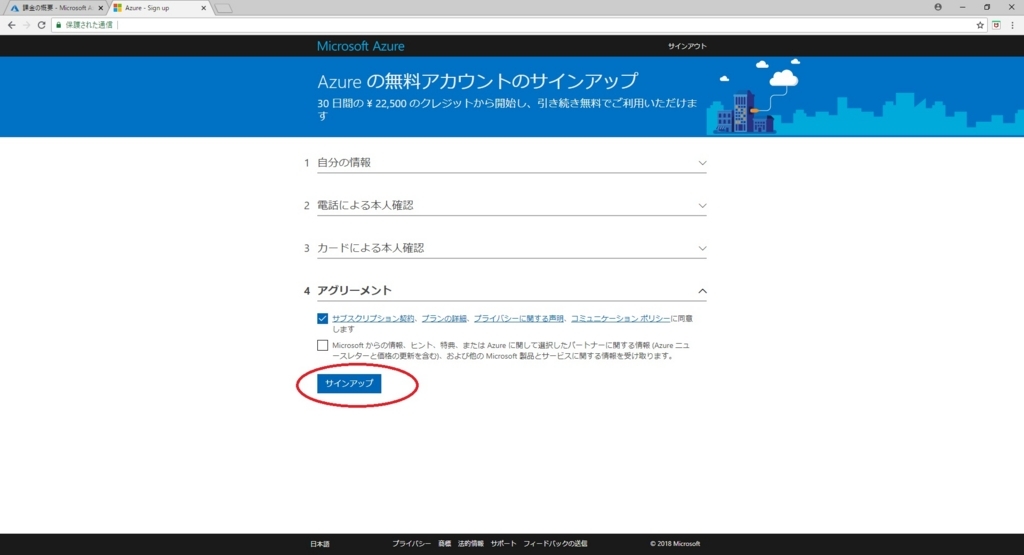Click the 自分の情報 section title
This screenshot has width=1024, height=555.
[x=344, y=163]
